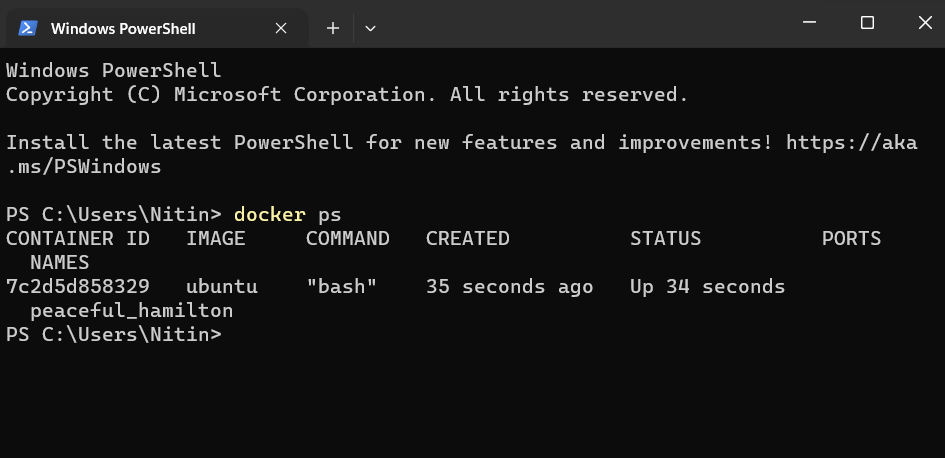Click the STATUS column header
945x458 pixels.
click(x=665, y=239)
